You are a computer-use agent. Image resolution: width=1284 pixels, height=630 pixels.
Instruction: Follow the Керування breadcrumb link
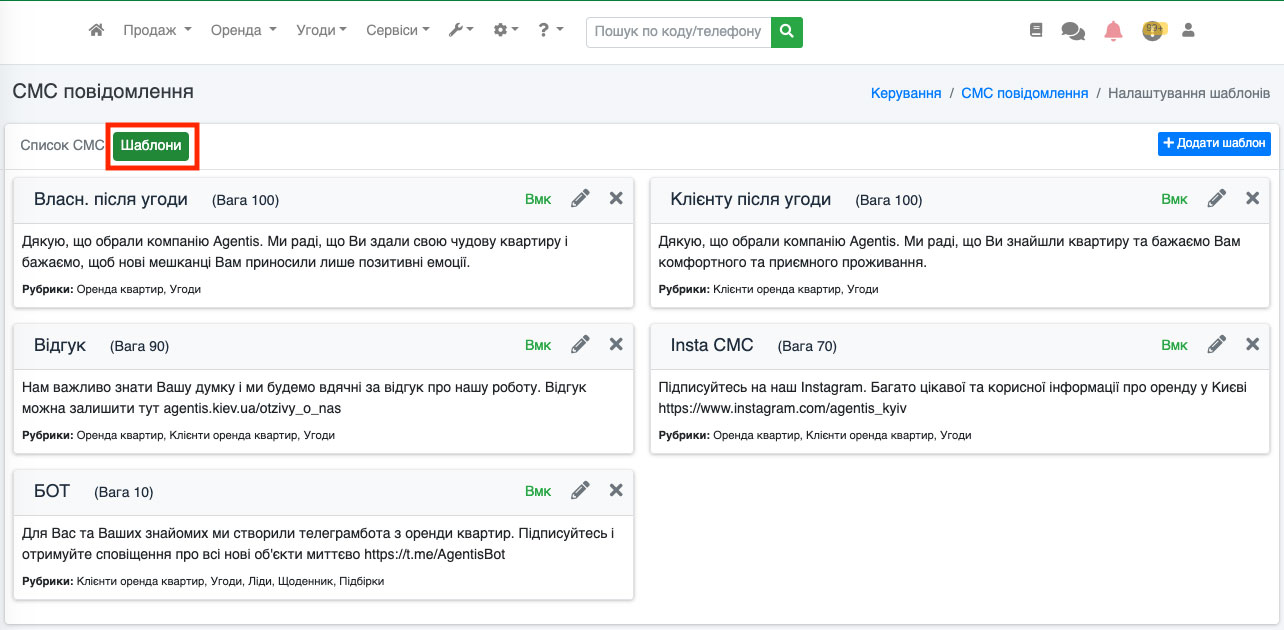pyautogui.click(x=906, y=93)
